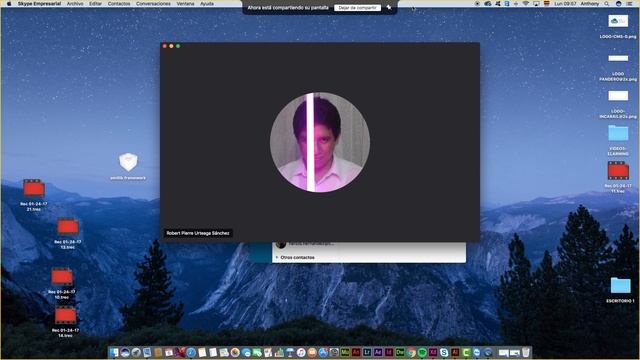
Task: Open Launchpad rocket icon in dock
Action: click(136, 352)
